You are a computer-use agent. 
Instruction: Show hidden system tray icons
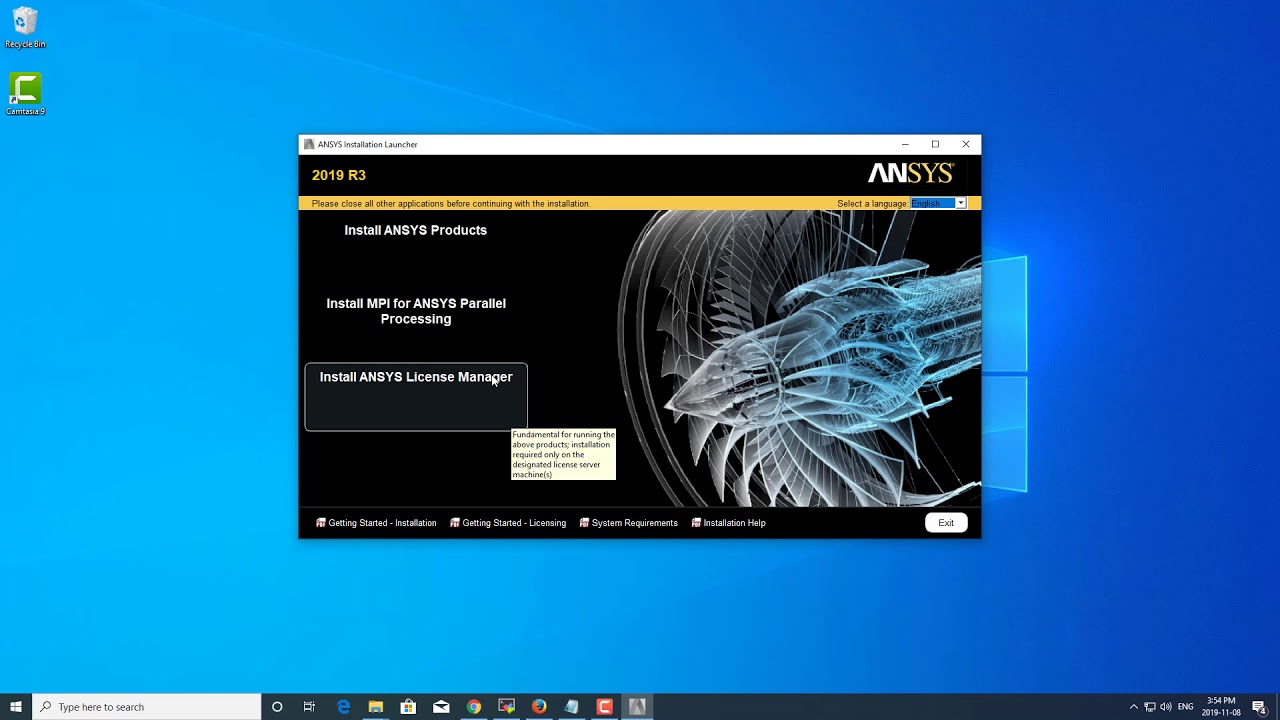pos(1133,707)
